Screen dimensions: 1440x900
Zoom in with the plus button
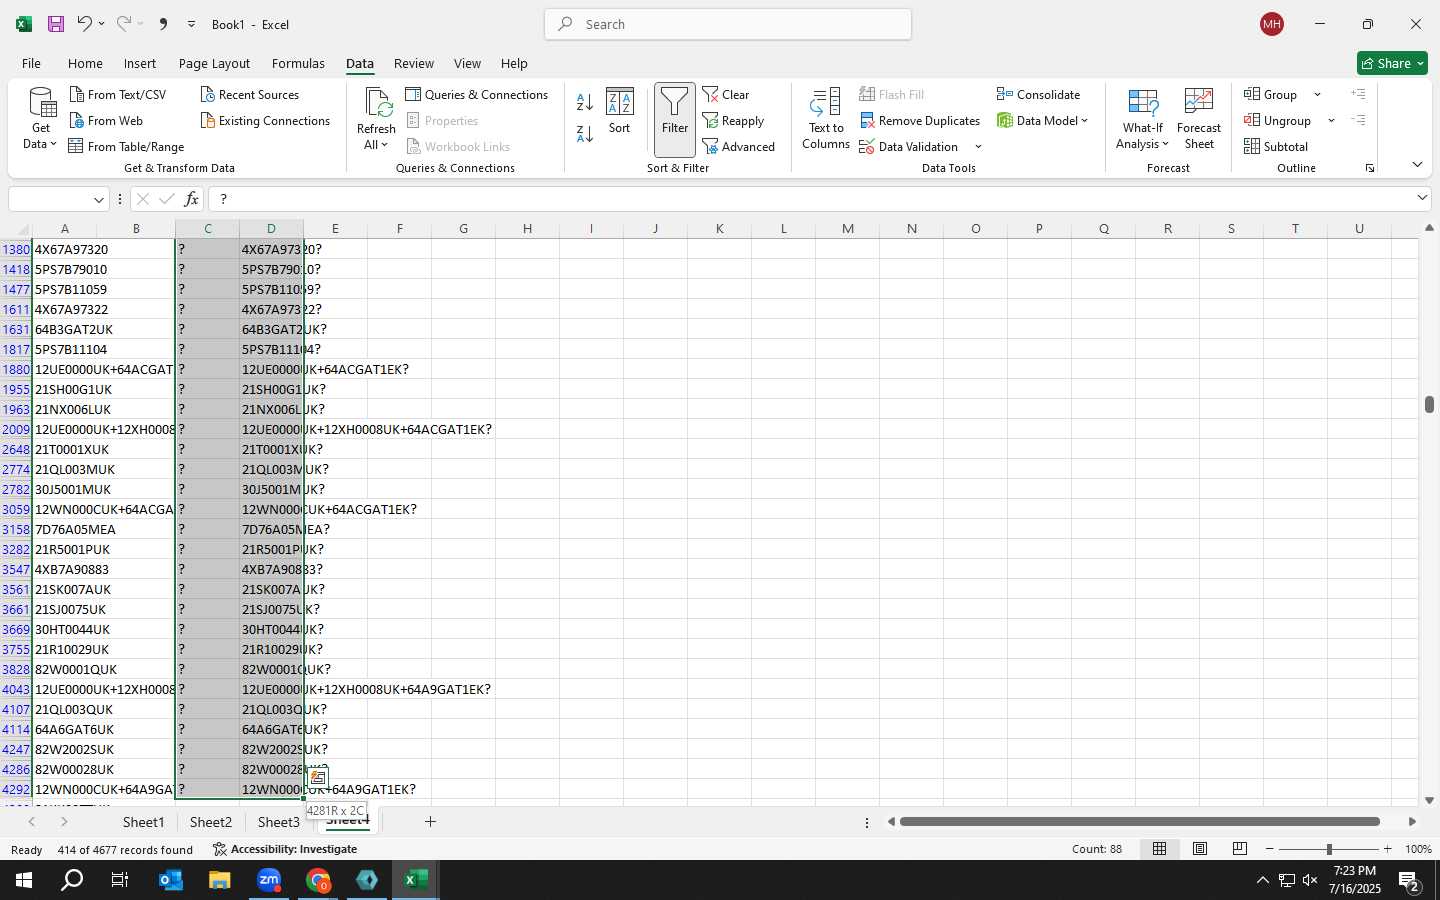(1388, 849)
